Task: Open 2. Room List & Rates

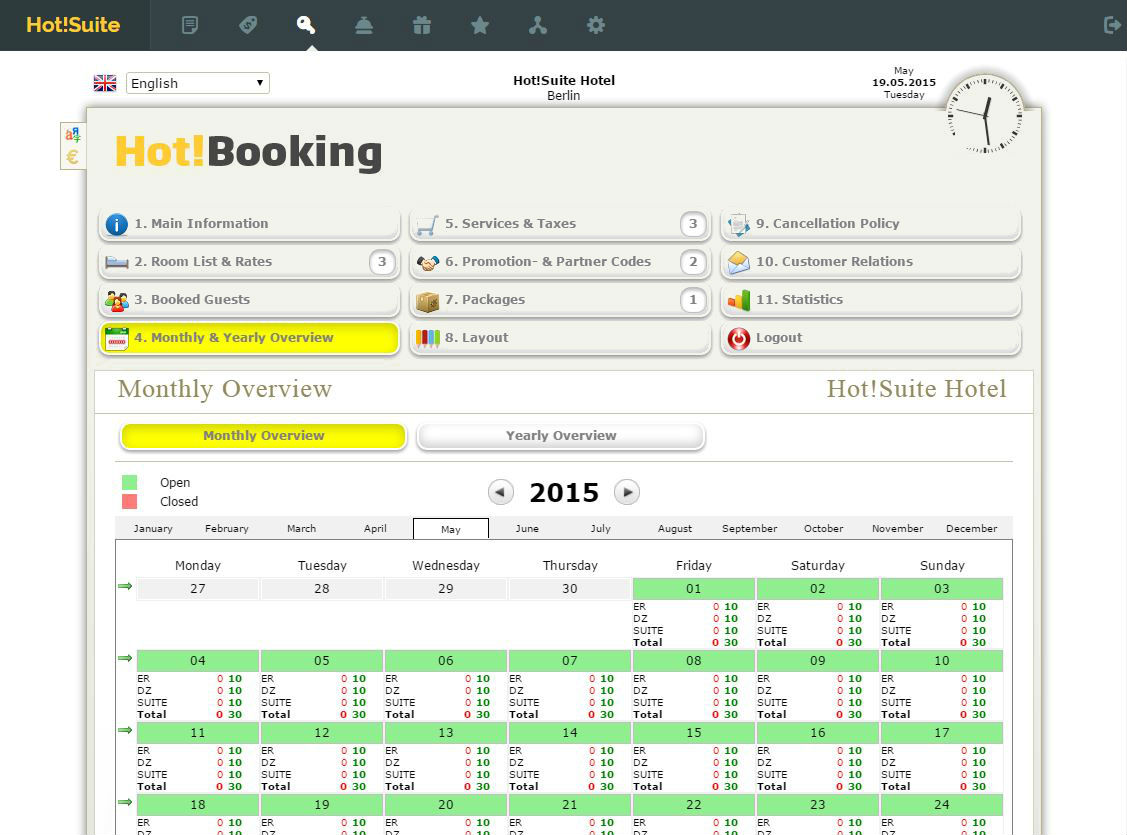Action: click(x=249, y=262)
